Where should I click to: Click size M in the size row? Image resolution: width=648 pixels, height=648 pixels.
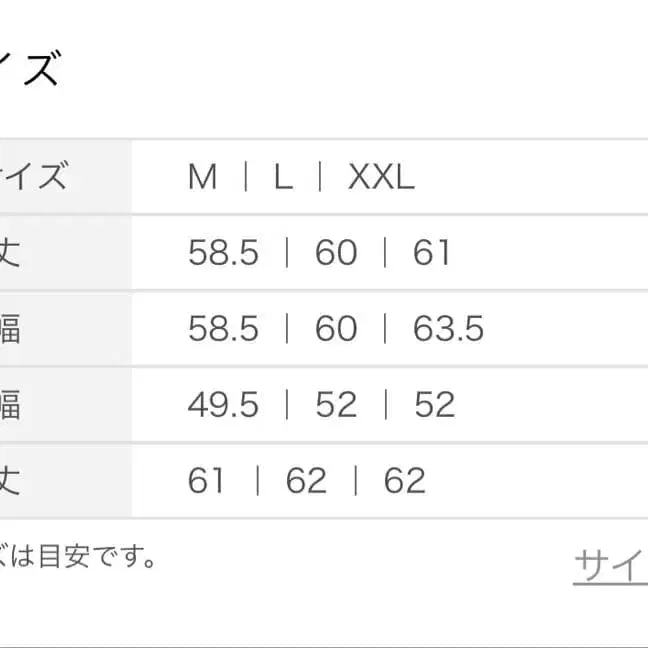tap(203, 178)
